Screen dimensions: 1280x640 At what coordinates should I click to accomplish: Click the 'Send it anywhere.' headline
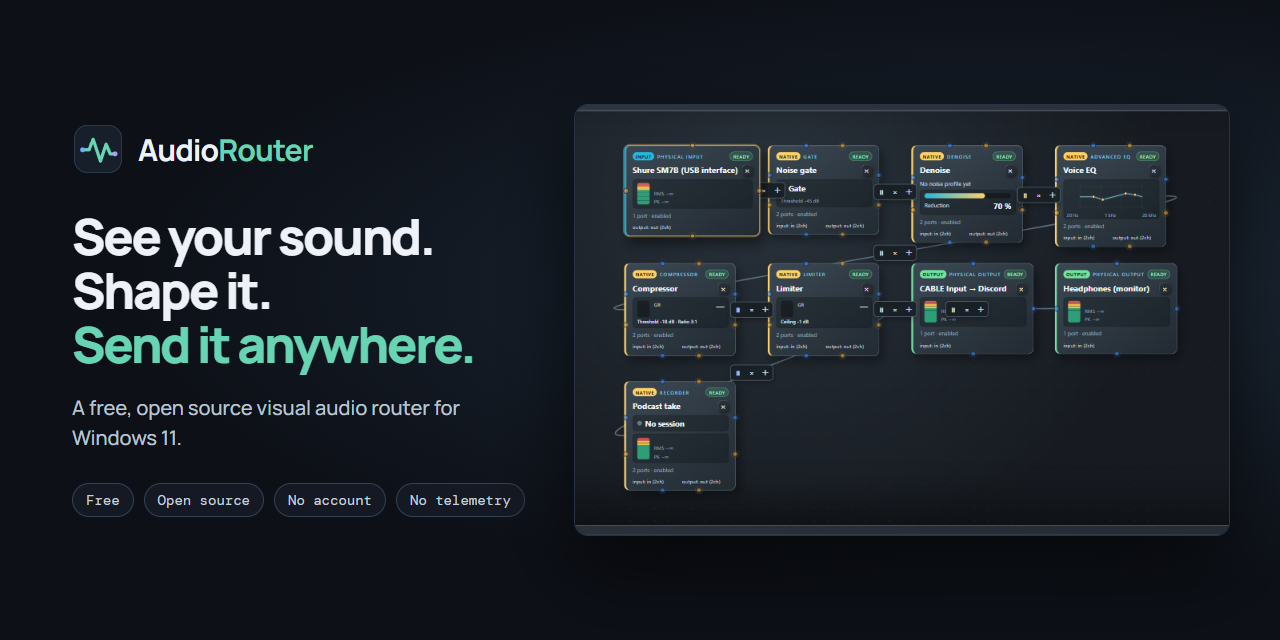(x=273, y=346)
